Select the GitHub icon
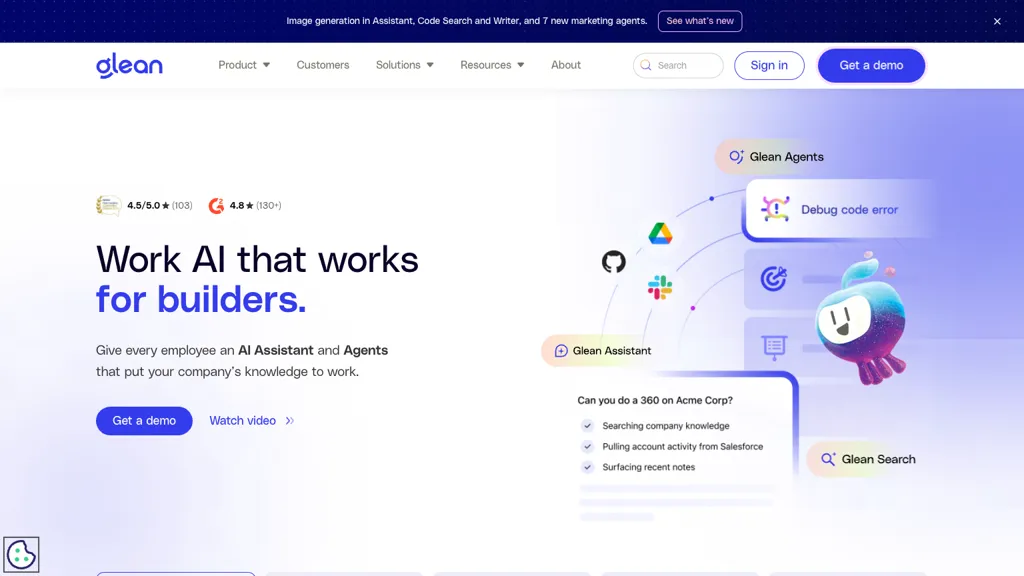This screenshot has width=1024, height=576. (x=614, y=262)
